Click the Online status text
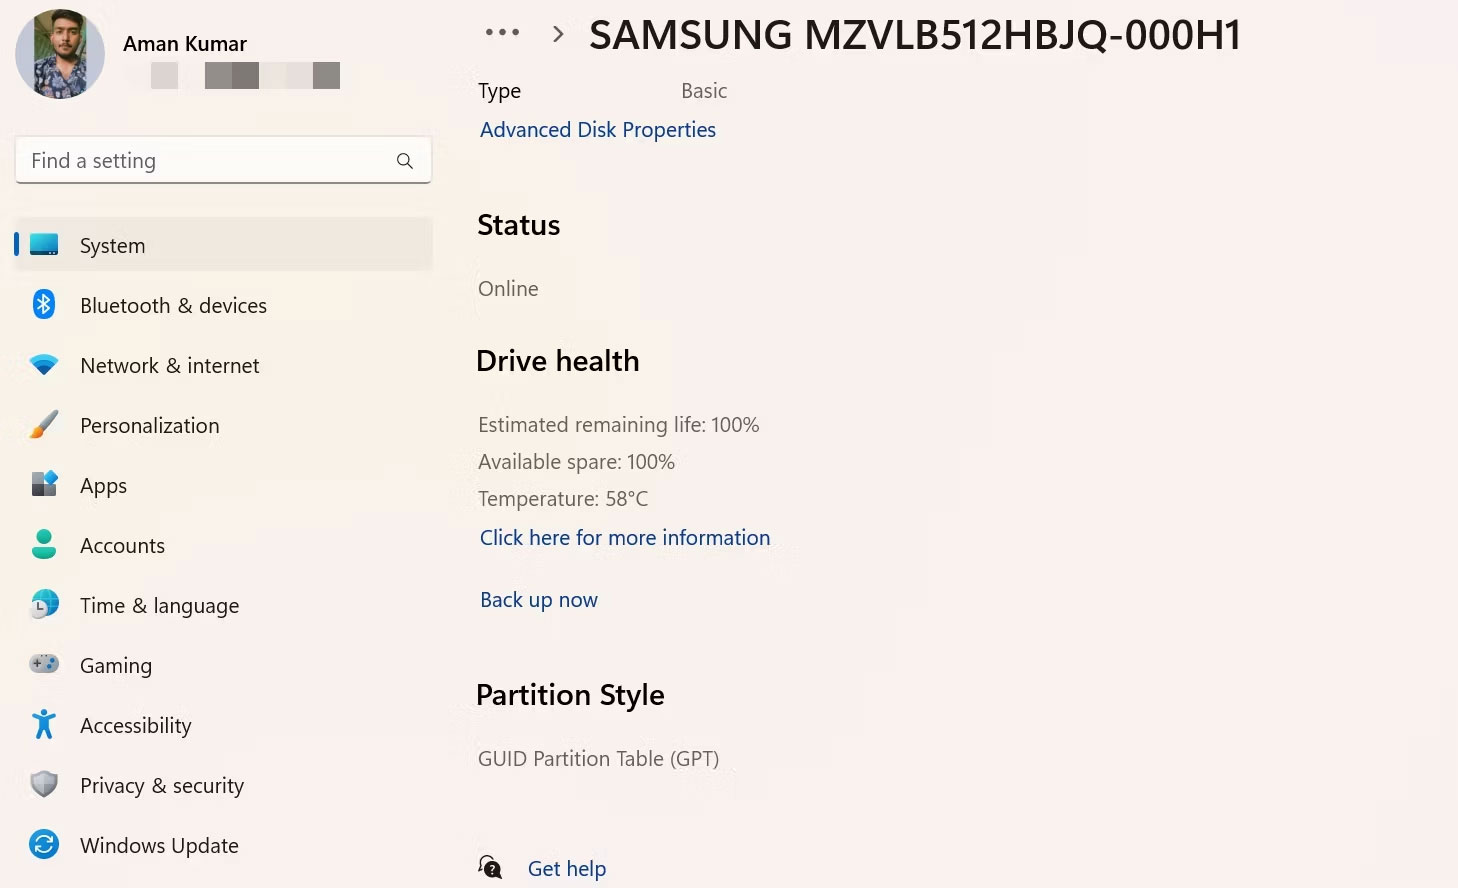 tap(508, 289)
